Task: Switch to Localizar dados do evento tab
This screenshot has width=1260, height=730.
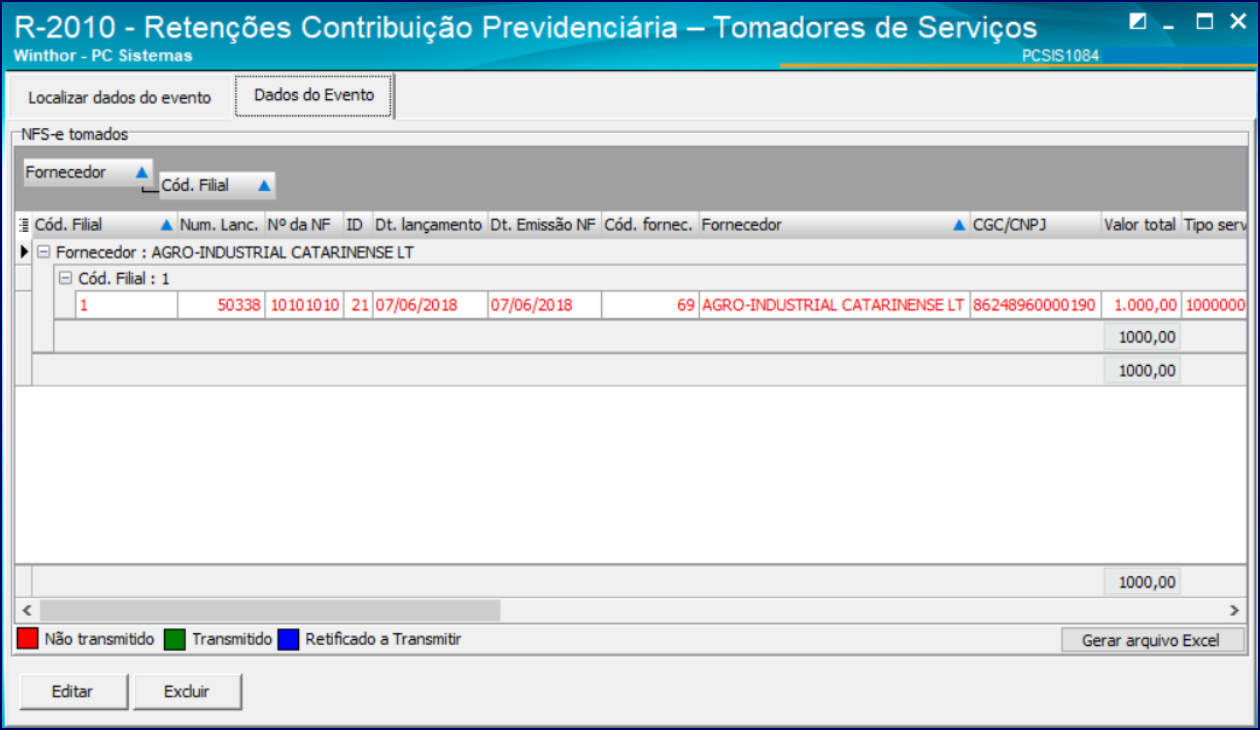Action: tap(119, 98)
